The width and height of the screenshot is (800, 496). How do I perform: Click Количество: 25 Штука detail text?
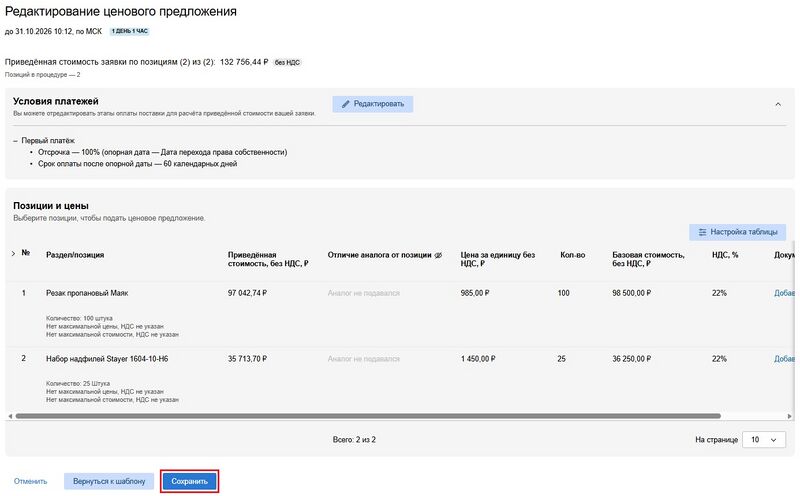click(78, 383)
